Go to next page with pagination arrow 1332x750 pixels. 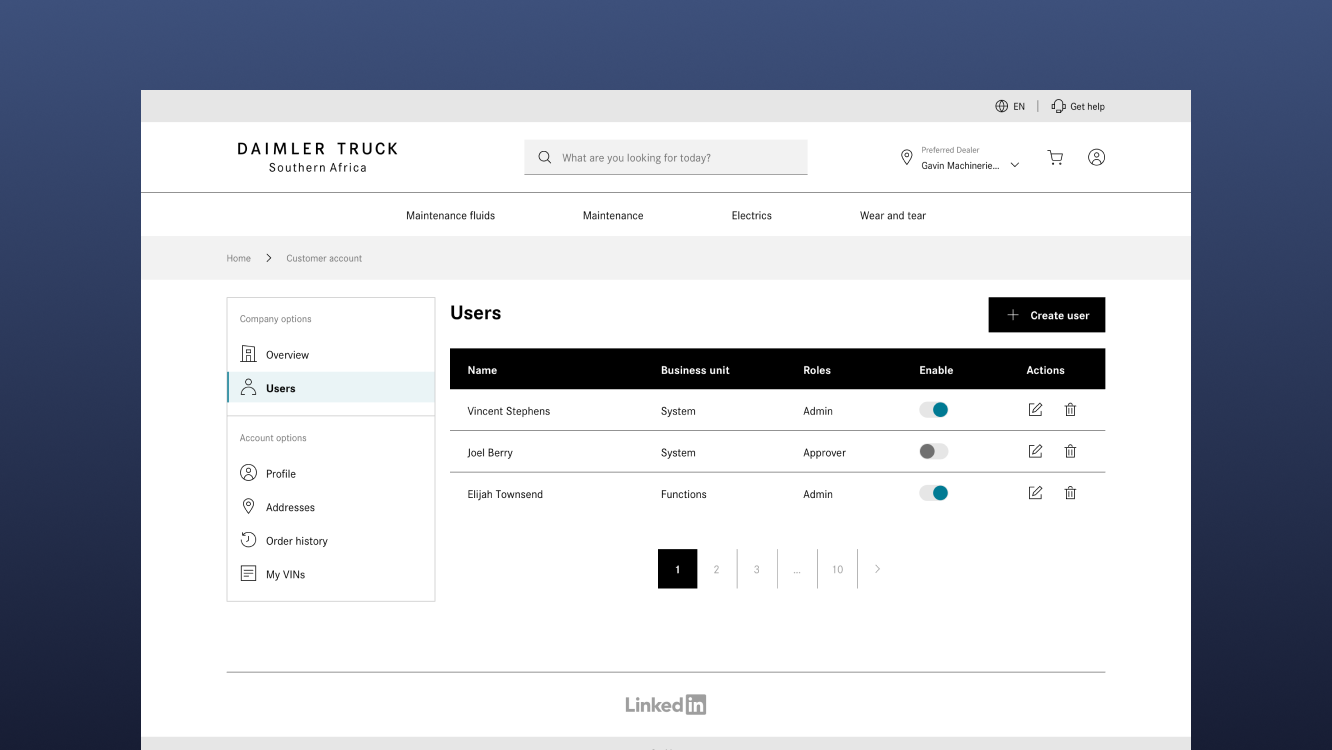click(877, 569)
